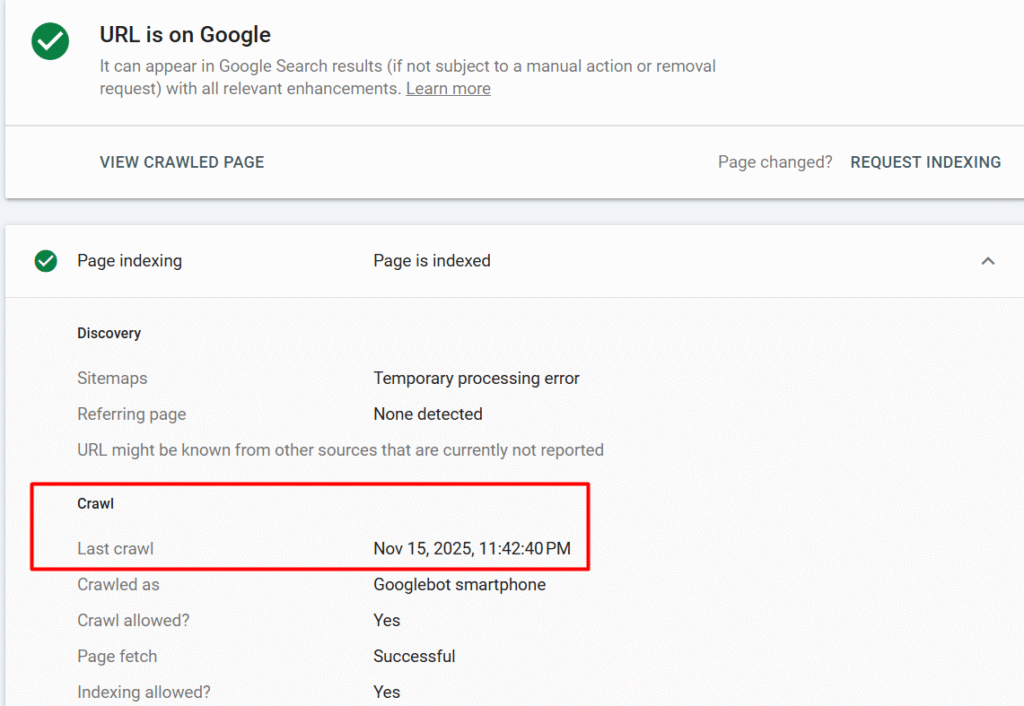The width and height of the screenshot is (1024, 706).
Task: Click REQUEST INDEXING
Action: [x=925, y=161]
